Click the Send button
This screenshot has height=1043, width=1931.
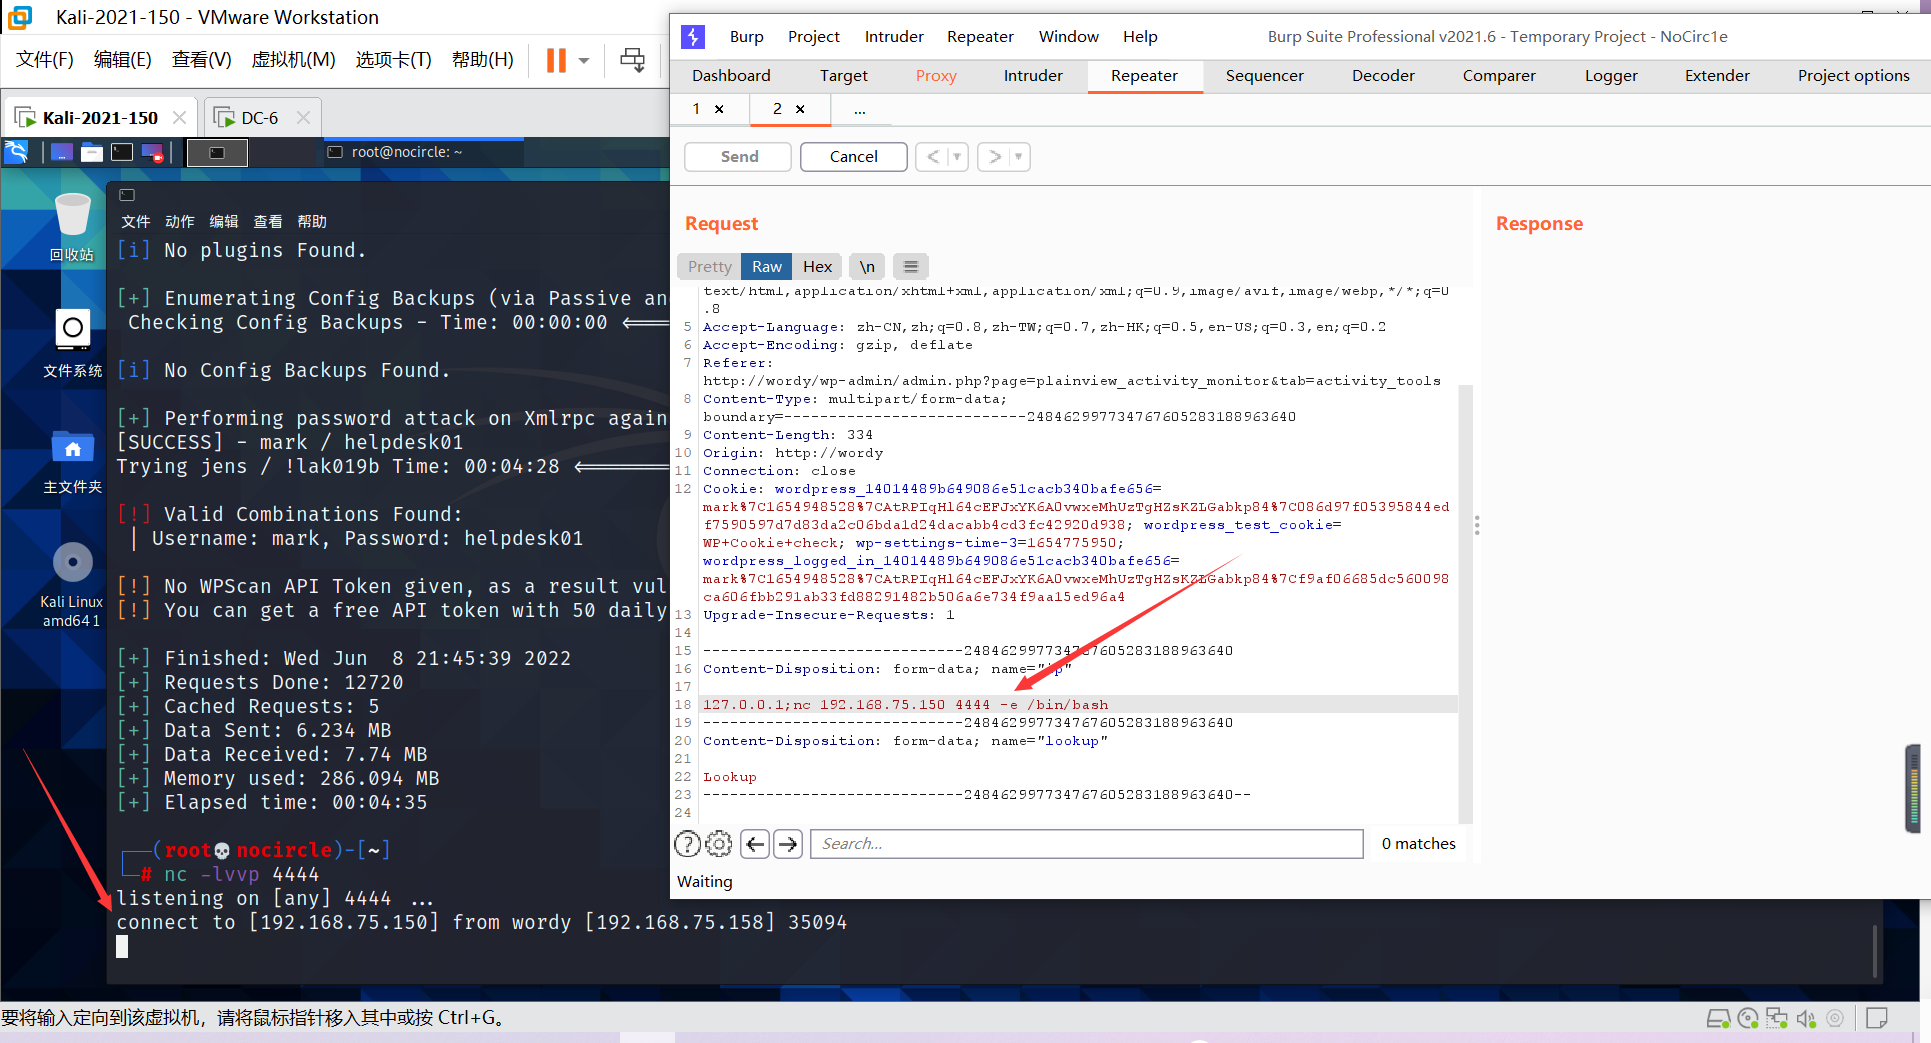pyautogui.click(x=739, y=157)
